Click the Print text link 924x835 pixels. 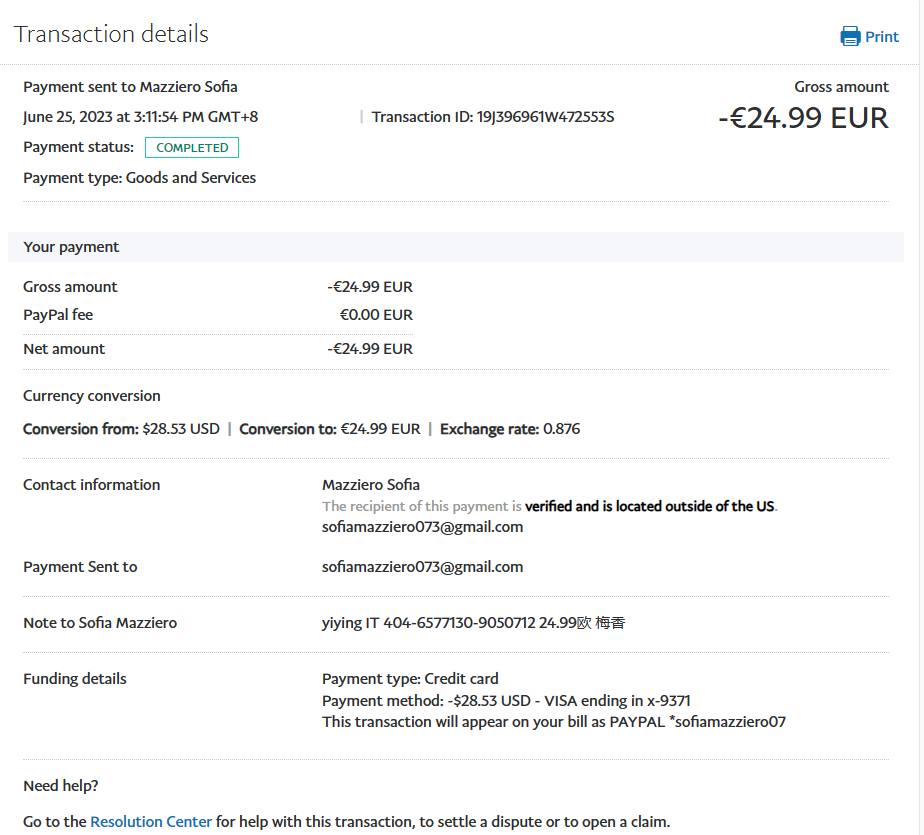882,37
